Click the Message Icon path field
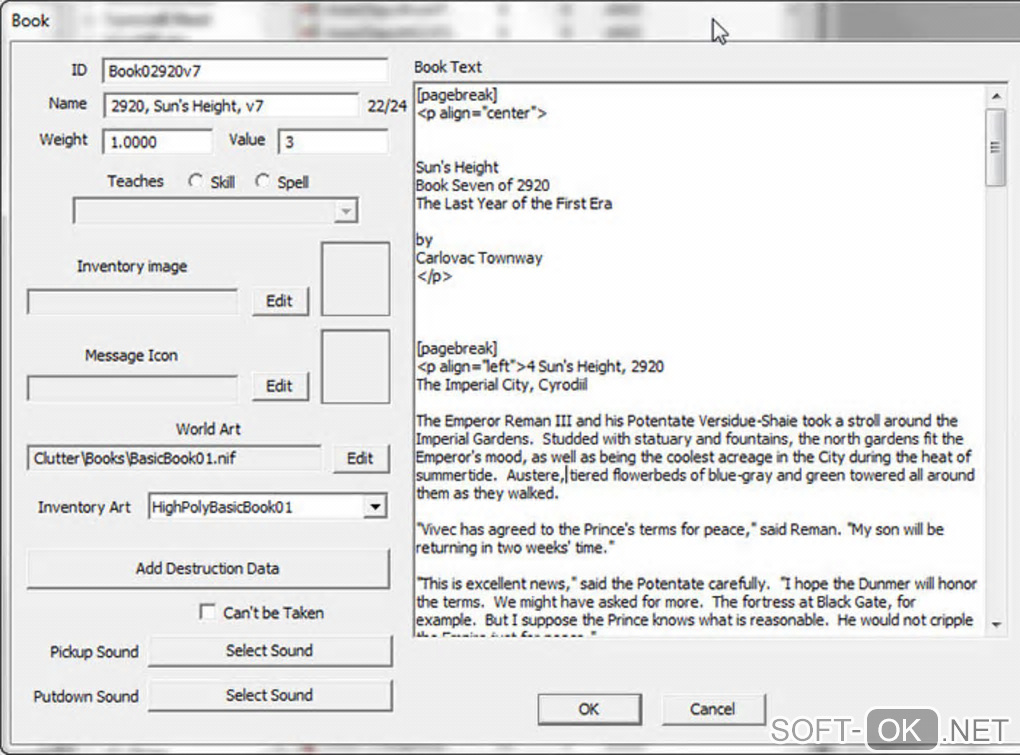The height and width of the screenshot is (755, 1020). (x=132, y=388)
